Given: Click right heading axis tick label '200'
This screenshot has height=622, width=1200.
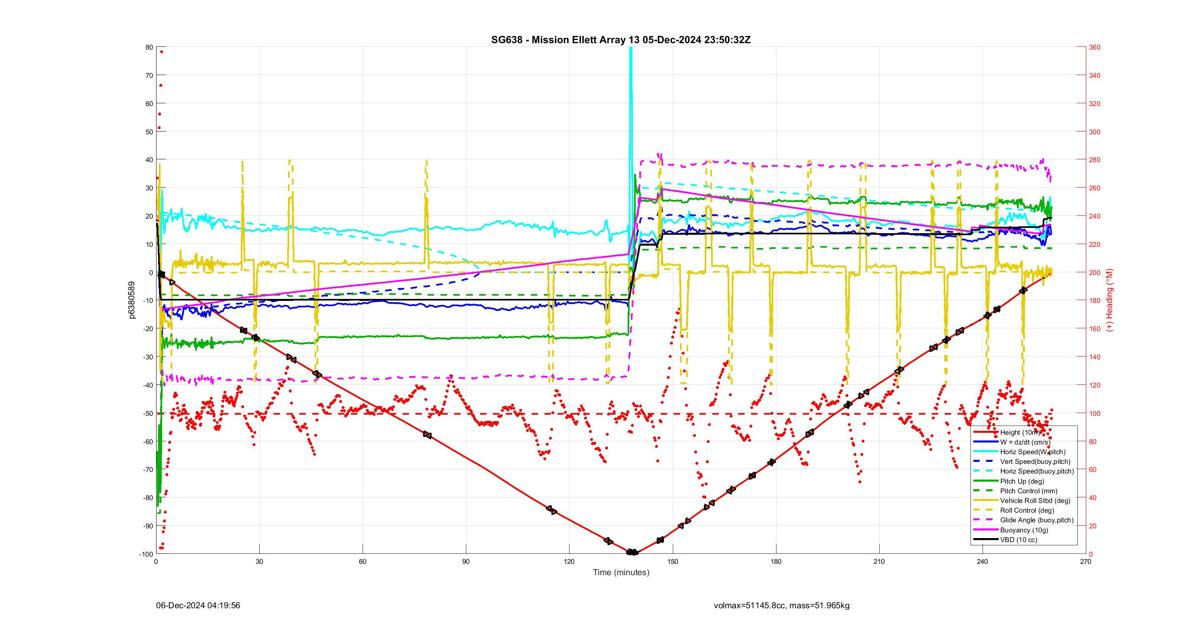Looking at the screenshot, I should click(x=1095, y=272).
